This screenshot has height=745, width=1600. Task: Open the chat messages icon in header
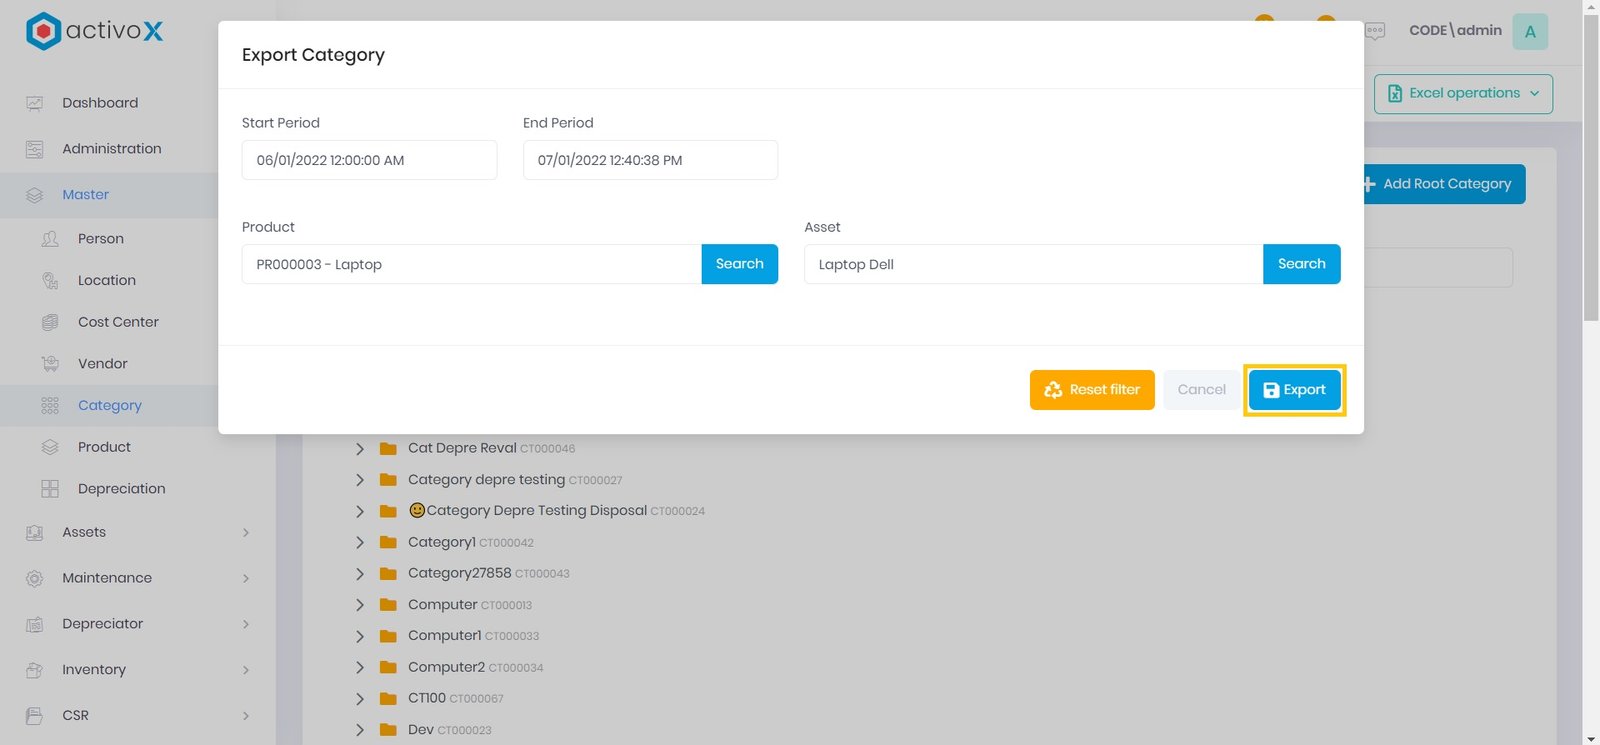coord(1375,31)
